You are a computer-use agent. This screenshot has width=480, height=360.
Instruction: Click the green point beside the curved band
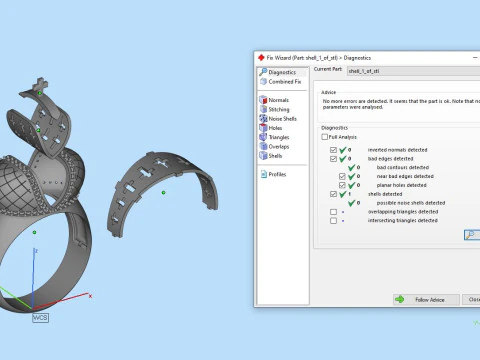click(163, 192)
